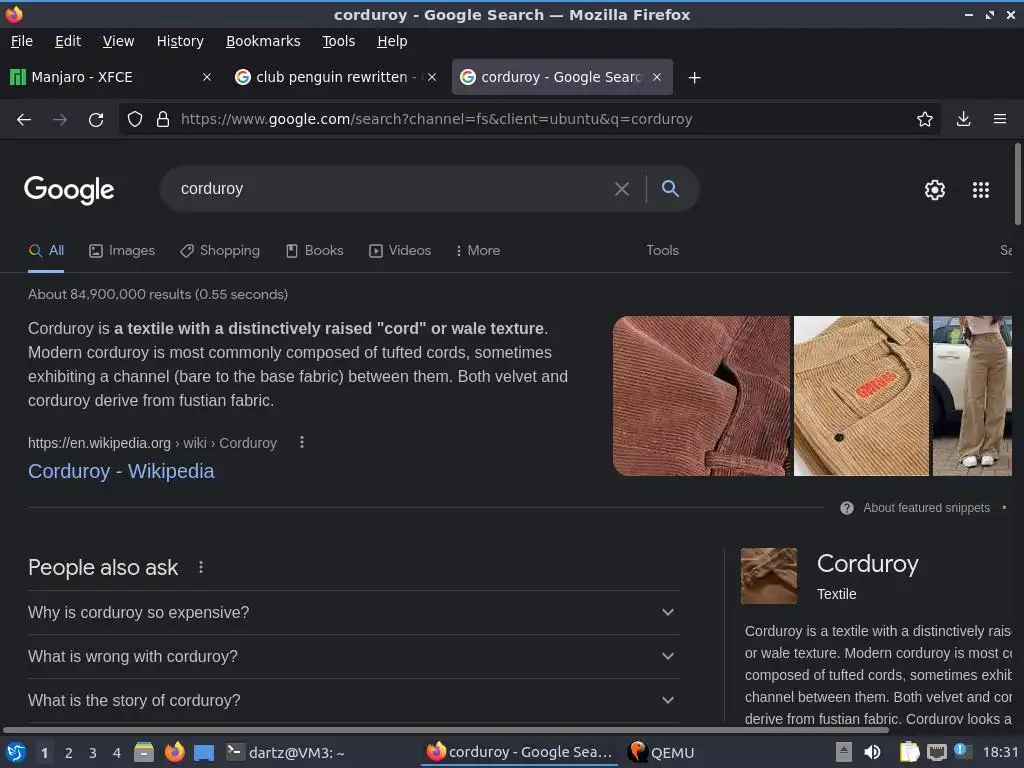Click the Google logo
1024x768 pixels.
(69, 190)
